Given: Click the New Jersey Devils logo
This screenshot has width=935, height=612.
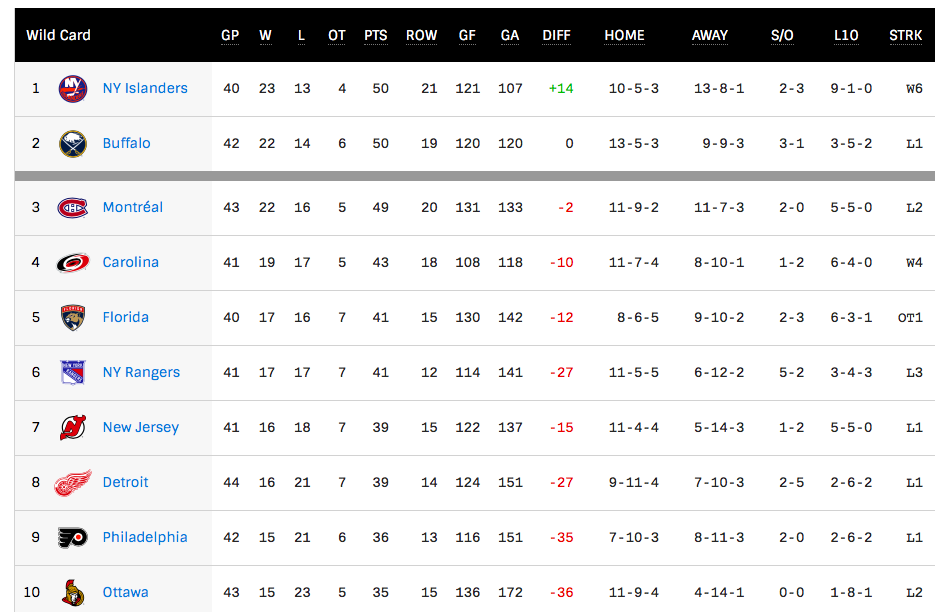Looking at the screenshot, I should tap(72, 427).
